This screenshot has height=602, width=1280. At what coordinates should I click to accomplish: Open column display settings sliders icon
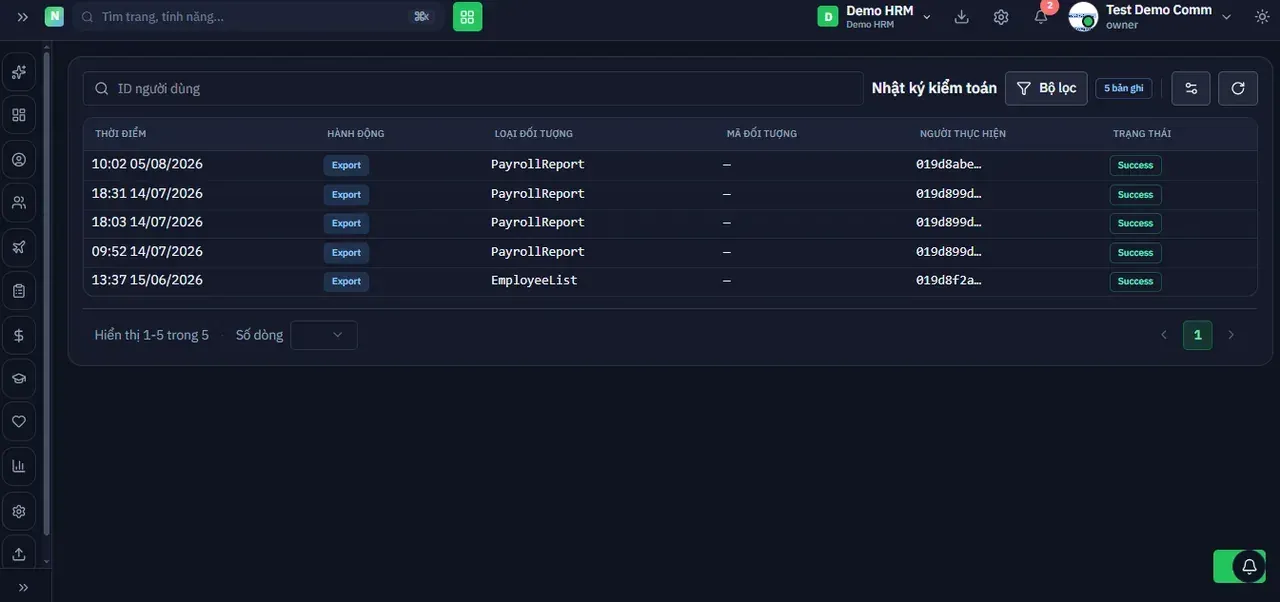(x=1191, y=88)
